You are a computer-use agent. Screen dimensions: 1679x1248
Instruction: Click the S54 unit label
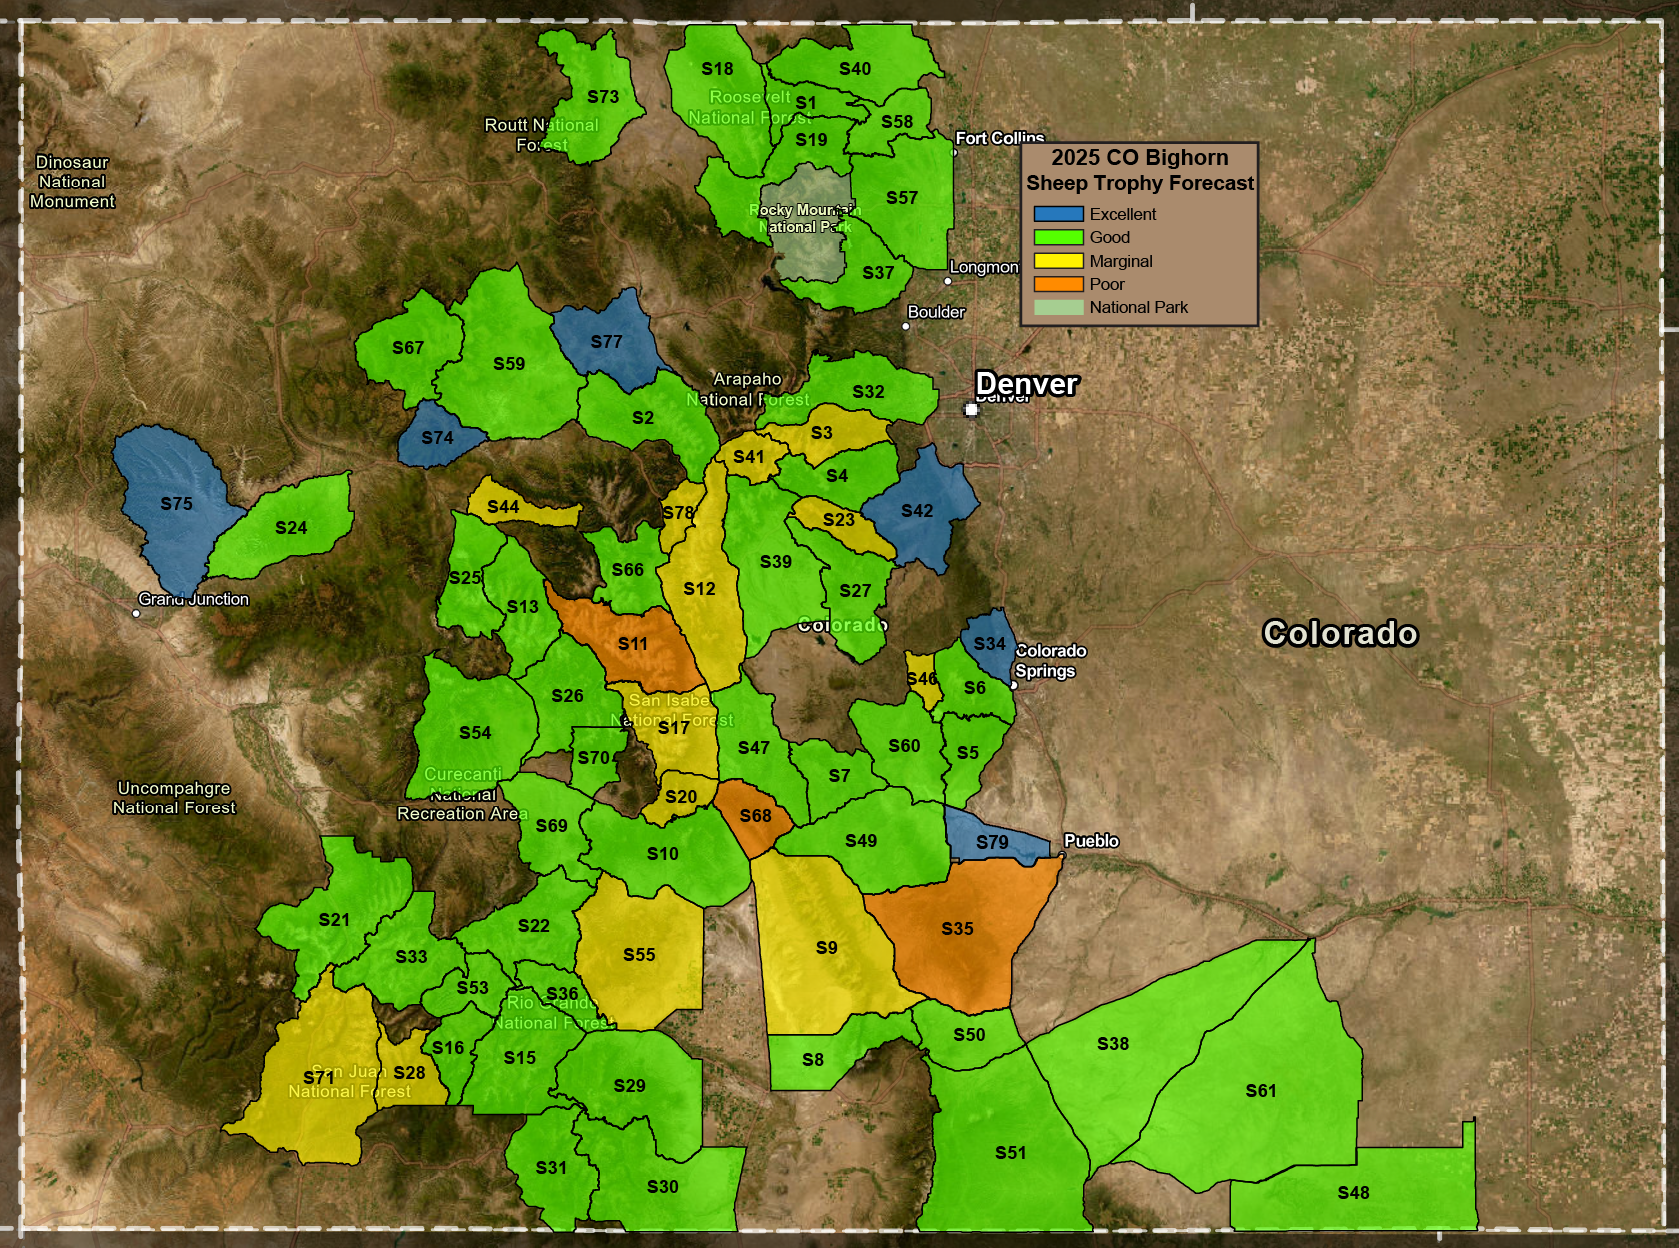tap(475, 733)
